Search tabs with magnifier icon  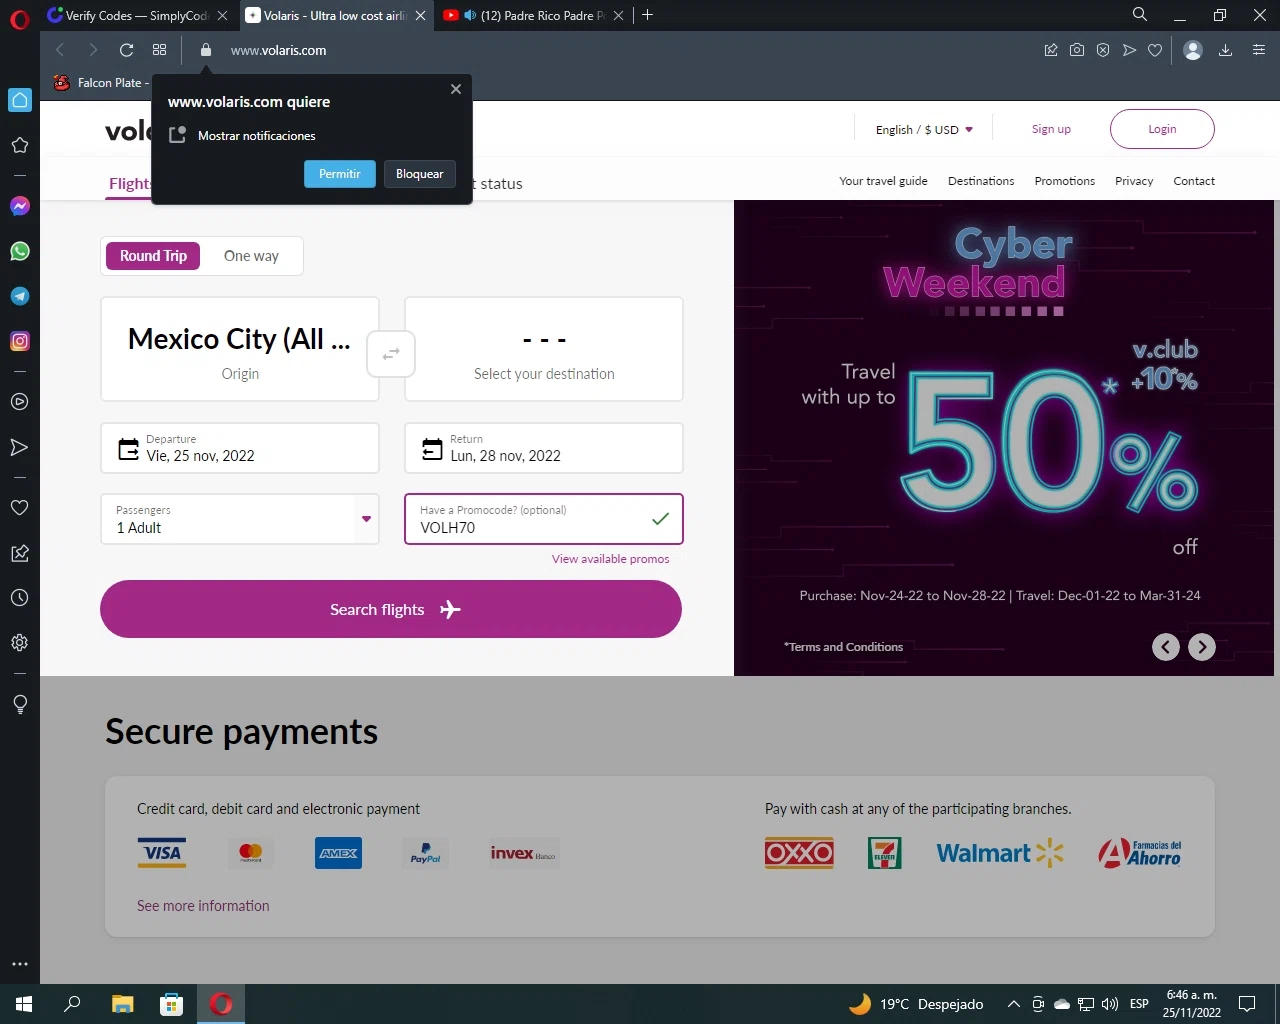point(1139,14)
